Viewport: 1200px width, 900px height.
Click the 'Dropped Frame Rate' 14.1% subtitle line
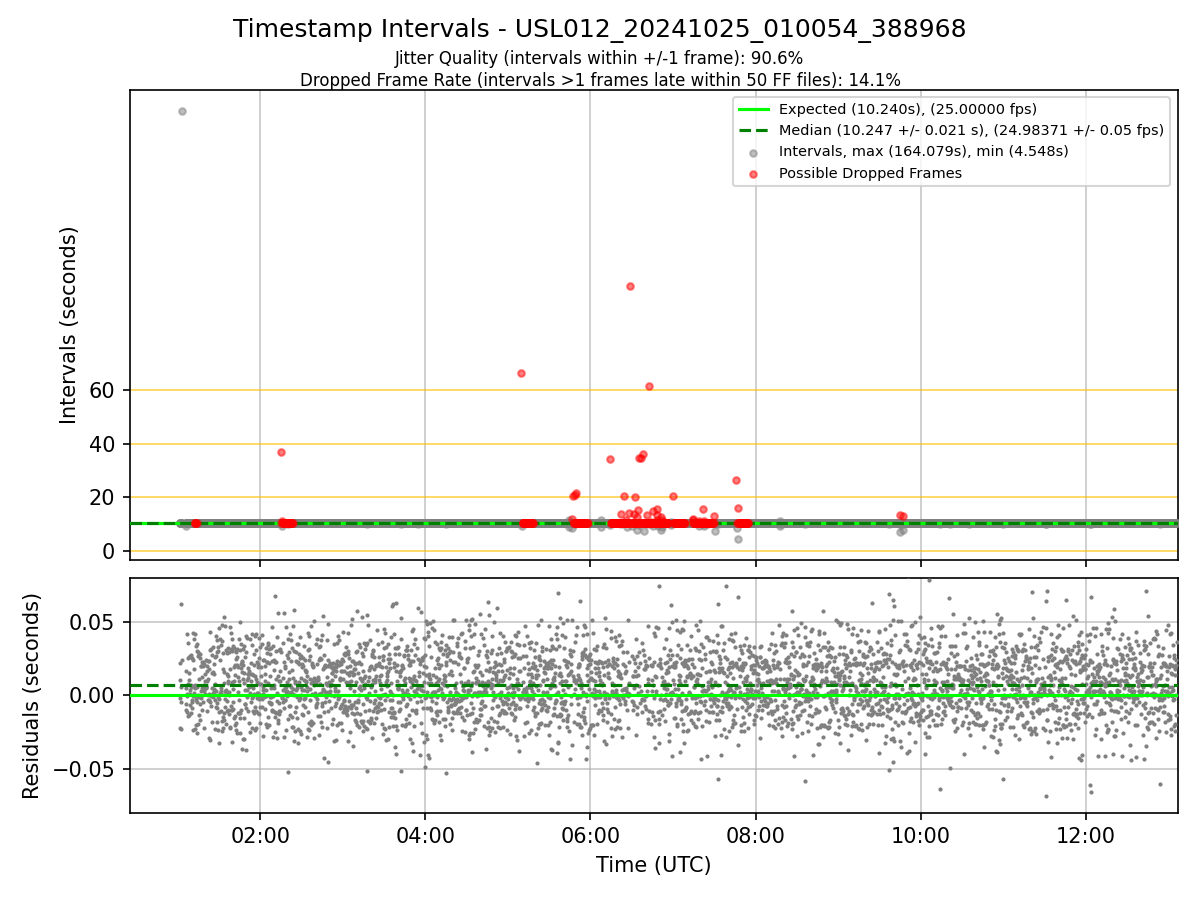600,80
